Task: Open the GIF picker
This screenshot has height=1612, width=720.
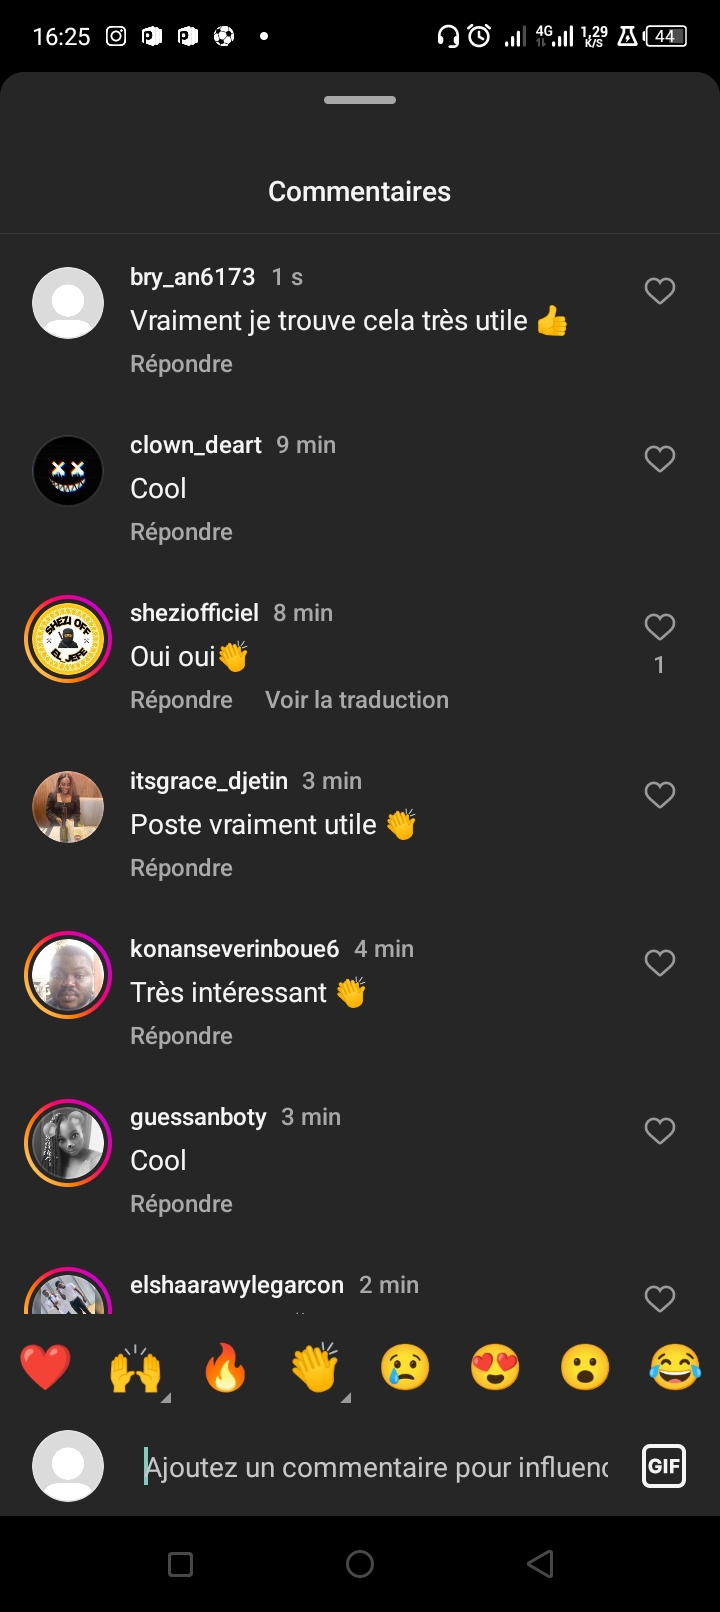Action: click(x=664, y=1467)
